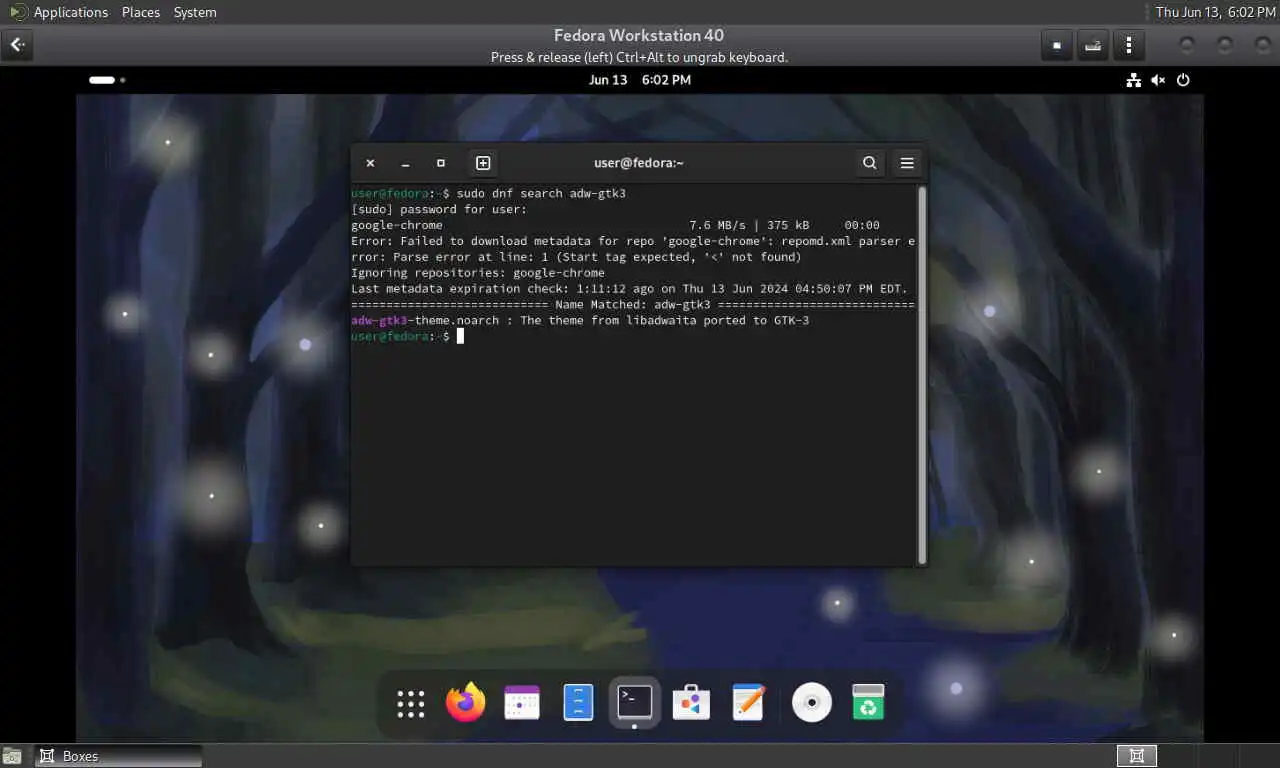This screenshot has height=768, width=1280.
Task: Open the System menu
Action: point(195,12)
